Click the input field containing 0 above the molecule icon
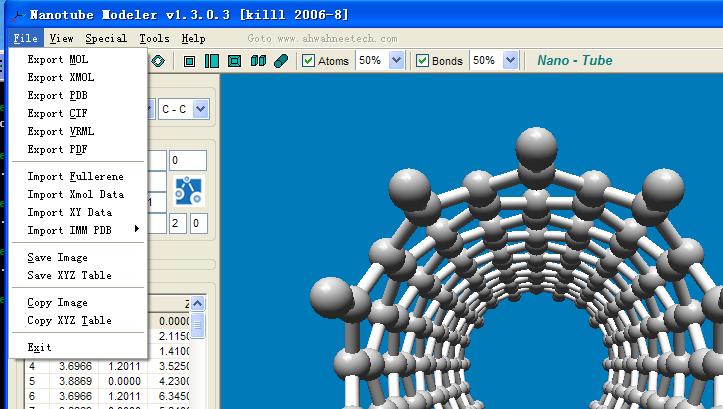The image size is (723, 409). 188,160
